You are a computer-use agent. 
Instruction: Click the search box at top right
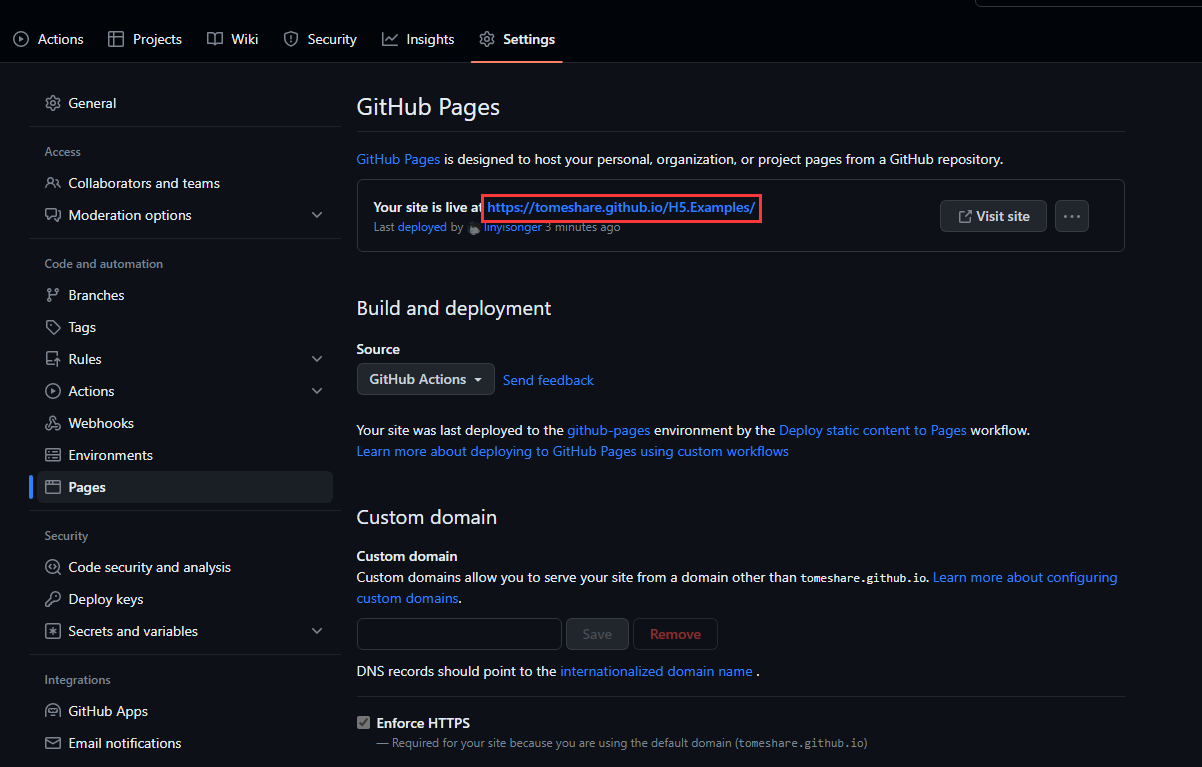pos(1088,3)
